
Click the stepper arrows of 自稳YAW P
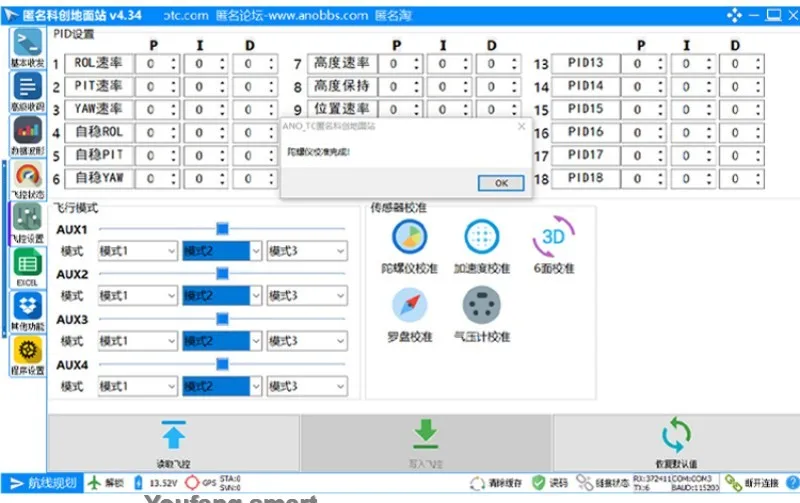173,179
